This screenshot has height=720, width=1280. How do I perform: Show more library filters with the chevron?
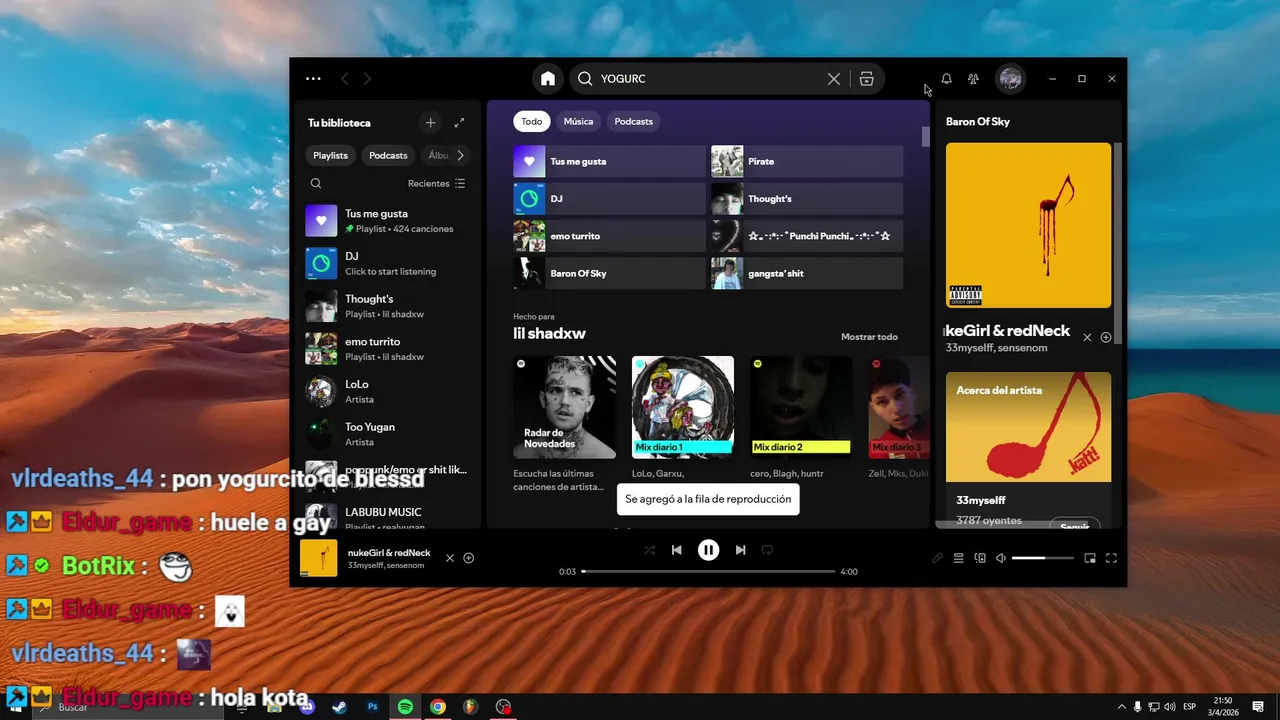460,156
